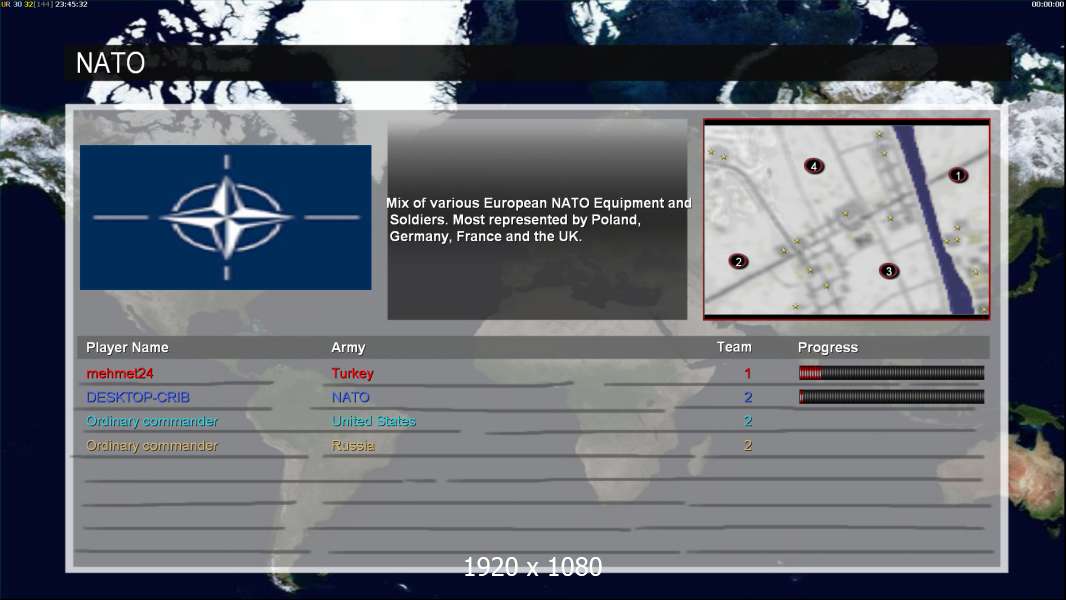Viewport: 1066px width, 600px height.
Task: Click the NATO faction description text
Action: pos(538,219)
